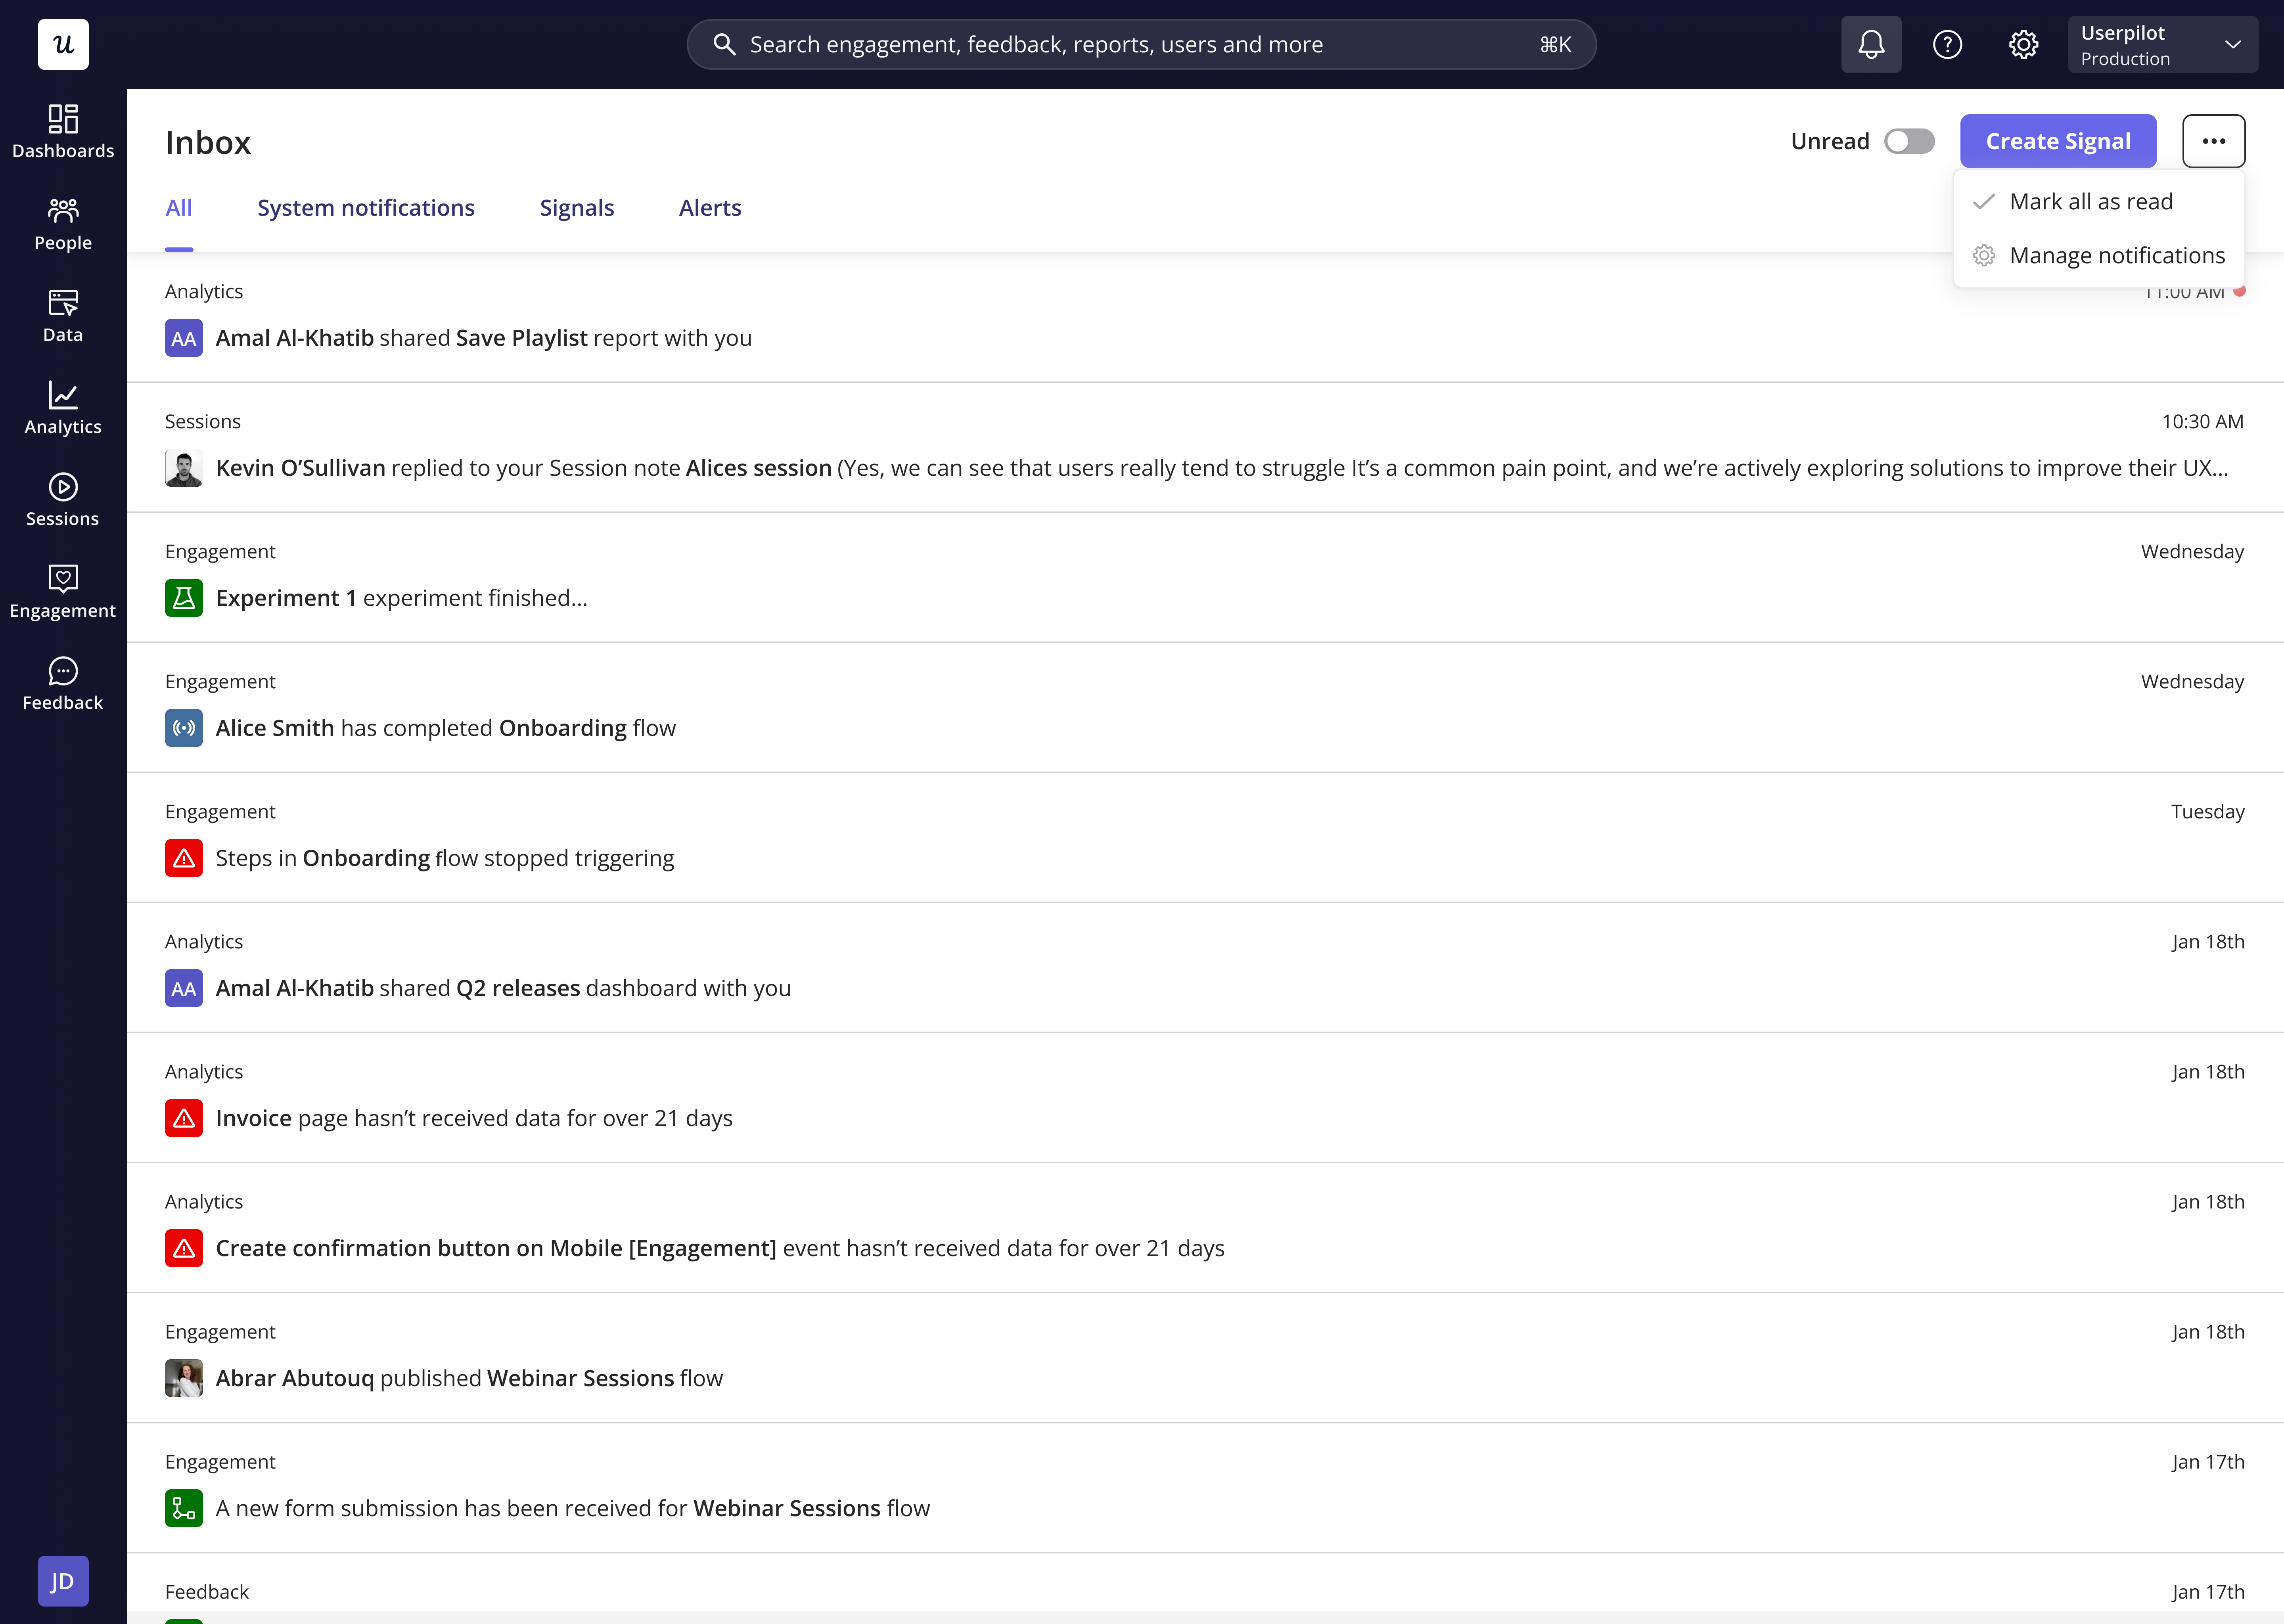Expand the Userpilot Production environment dropdown
The height and width of the screenshot is (1624, 2284).
coord(2162,44)
